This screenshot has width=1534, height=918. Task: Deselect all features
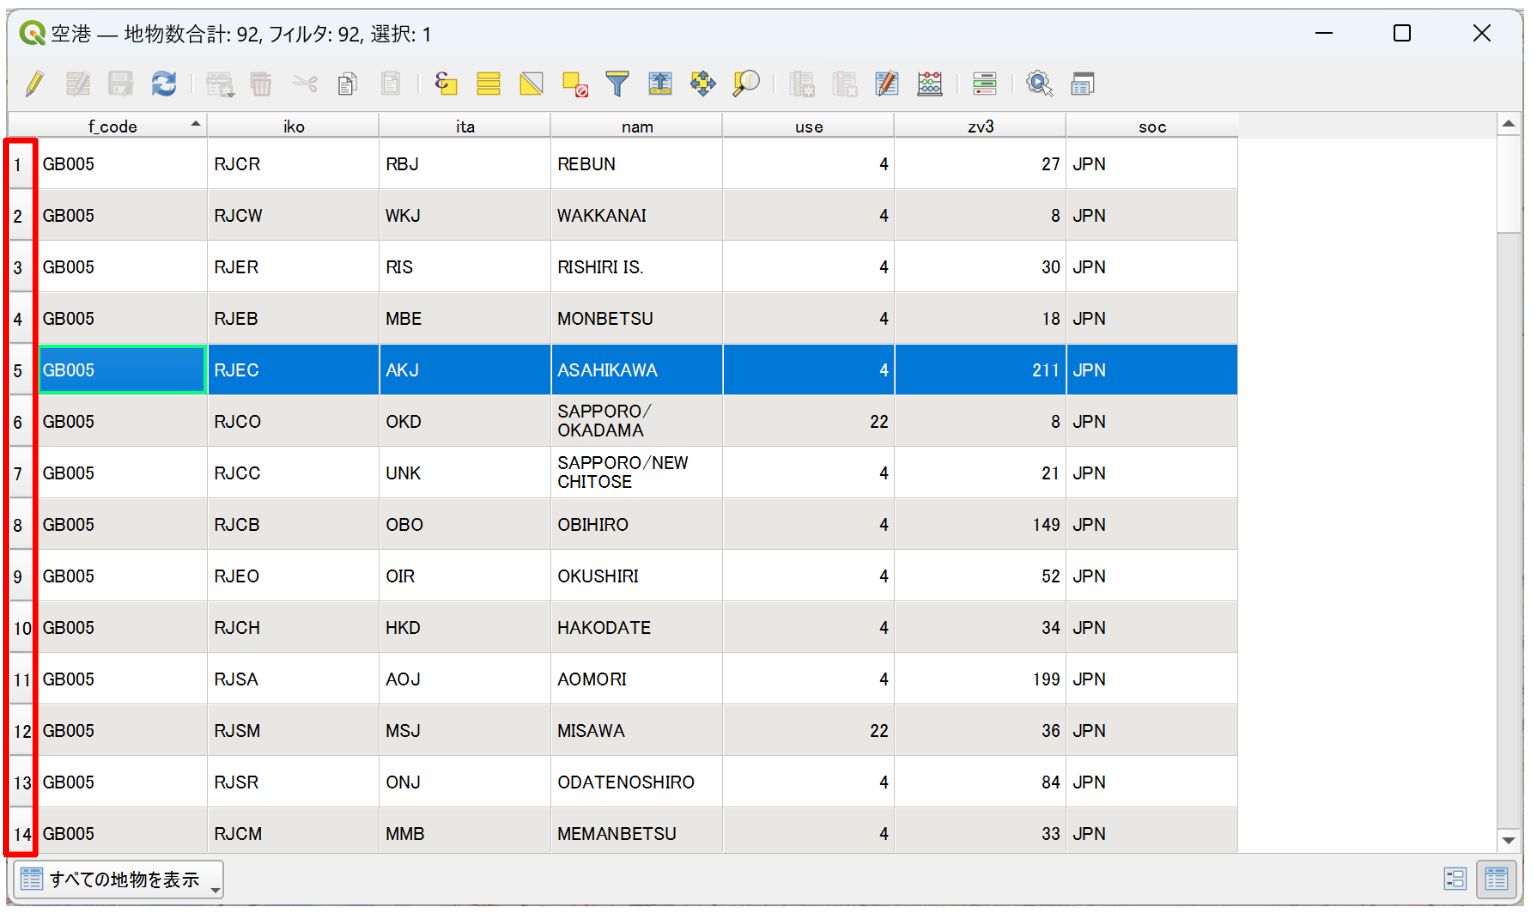[x=575, y=84]
